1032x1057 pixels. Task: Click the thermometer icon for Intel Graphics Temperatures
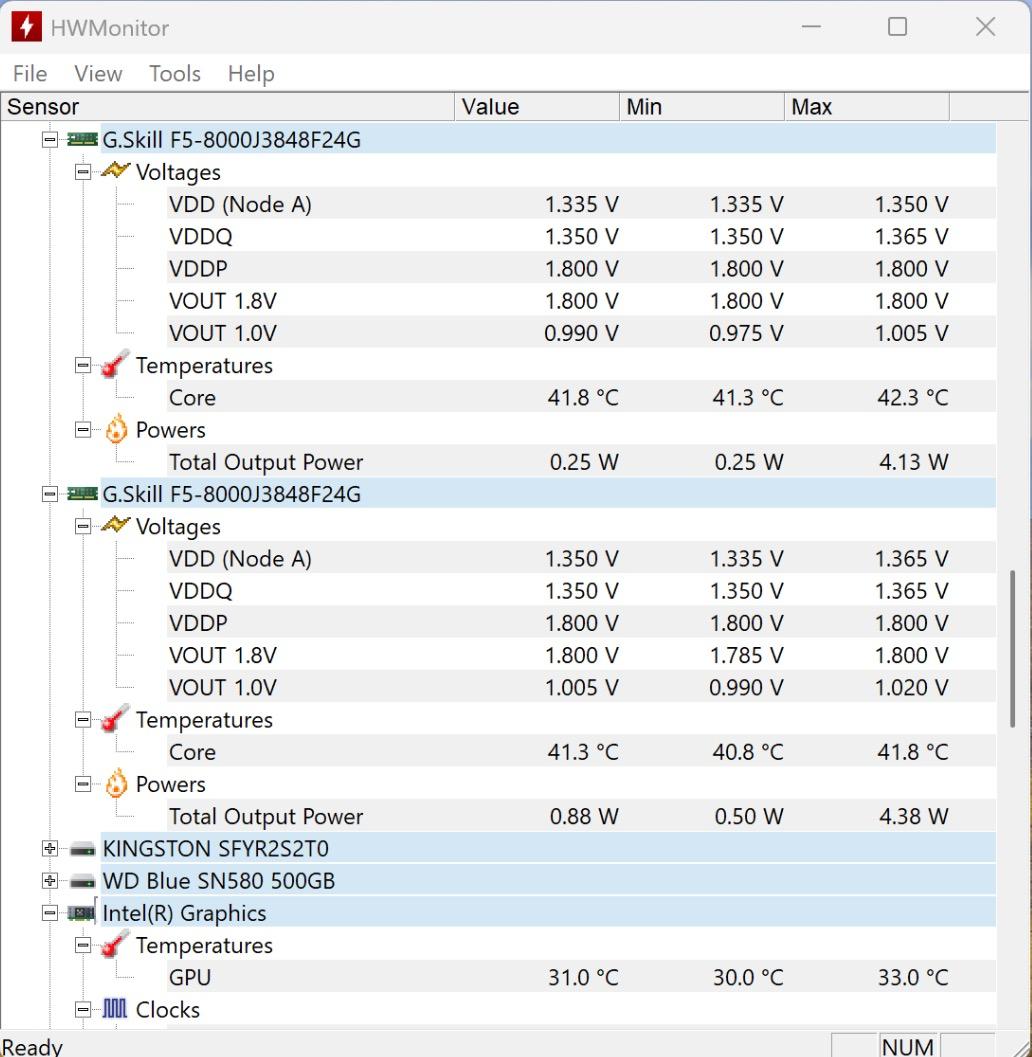coord(116,946)
